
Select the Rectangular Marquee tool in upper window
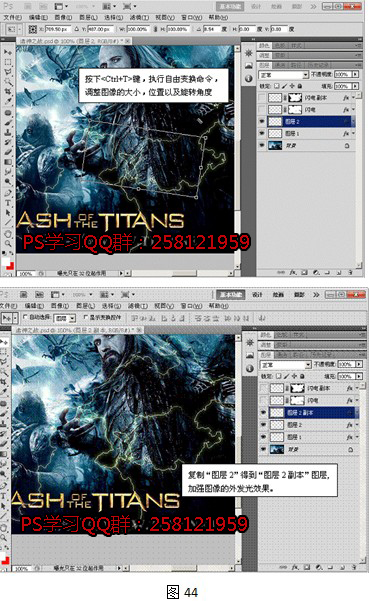[7, 62]
